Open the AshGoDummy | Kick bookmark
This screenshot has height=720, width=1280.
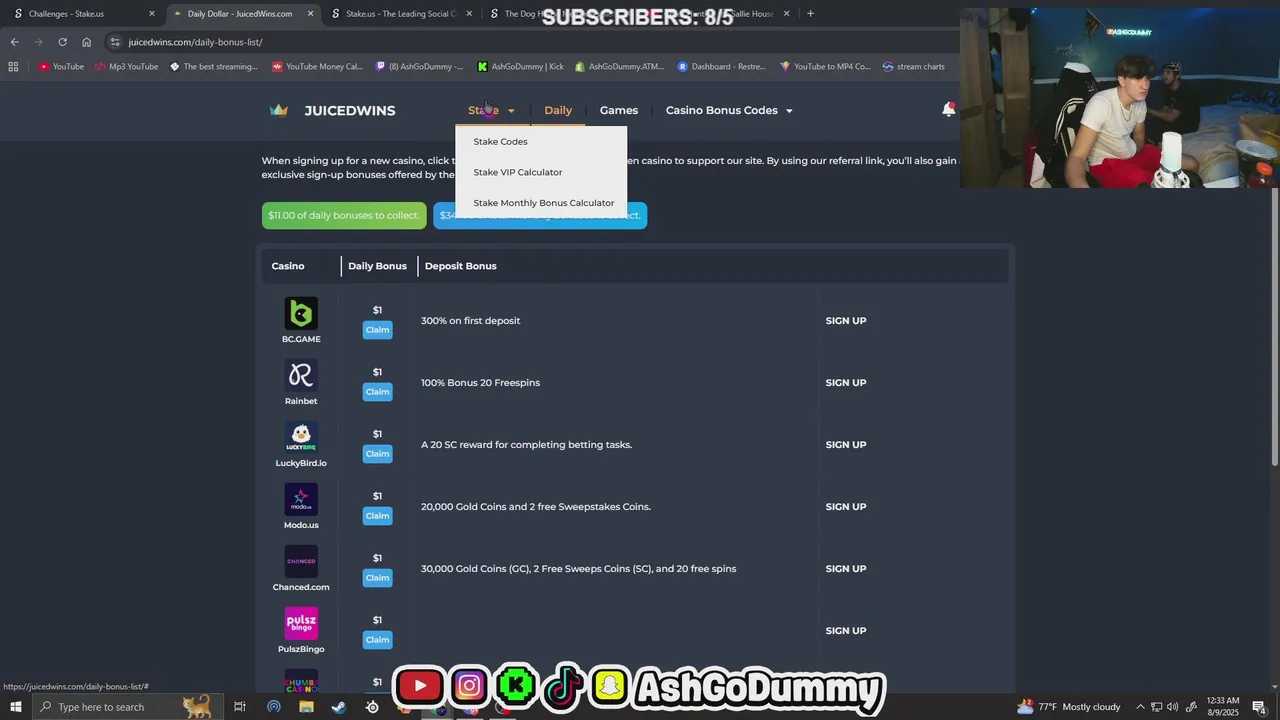(x=520, y=67)
